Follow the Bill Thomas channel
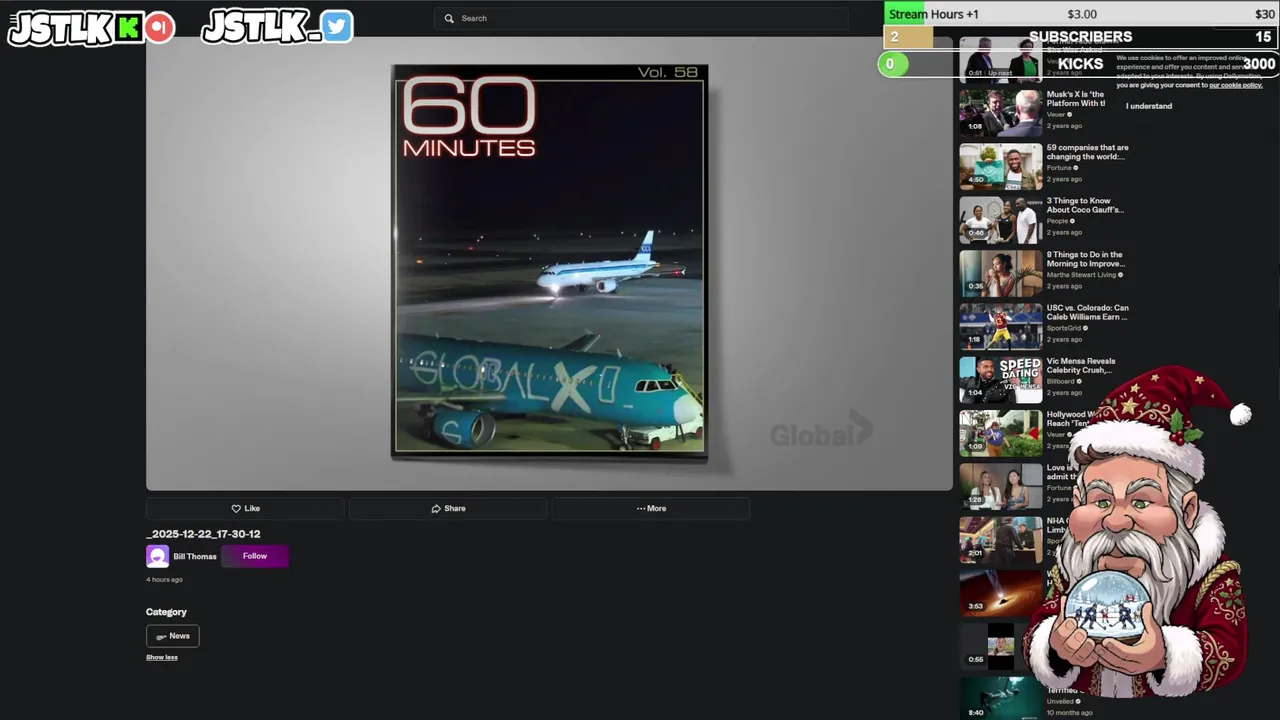This screenshot has width=1280, height=720. [255, 556]
